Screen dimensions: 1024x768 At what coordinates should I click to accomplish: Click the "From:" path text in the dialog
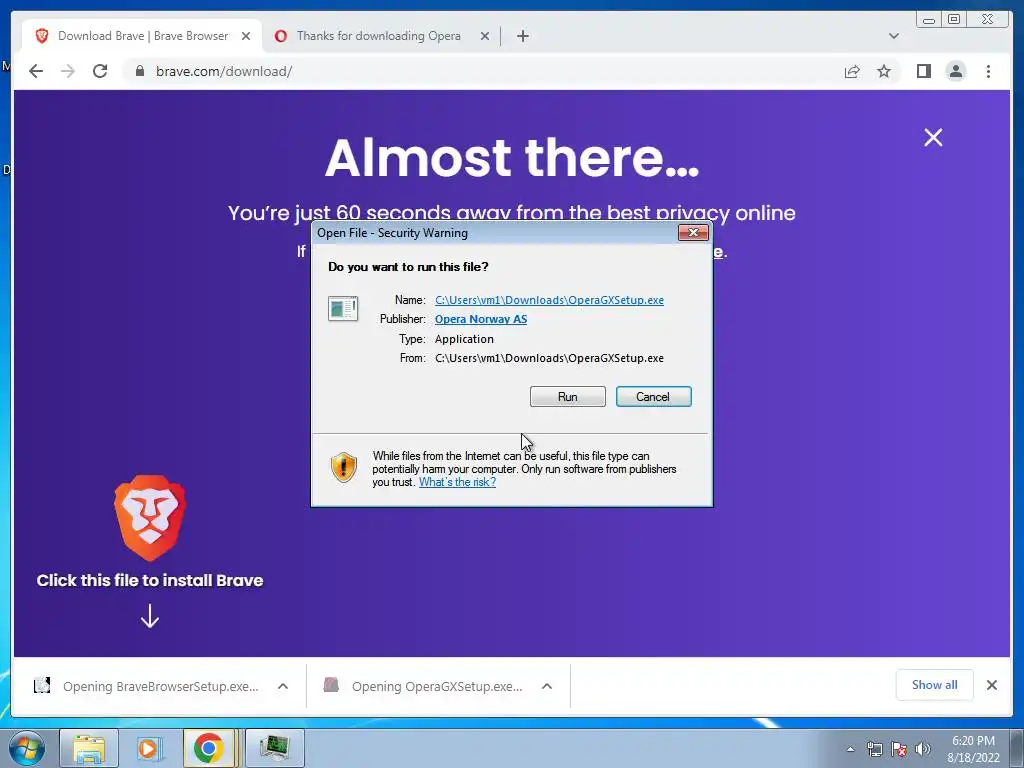[549, 358]
